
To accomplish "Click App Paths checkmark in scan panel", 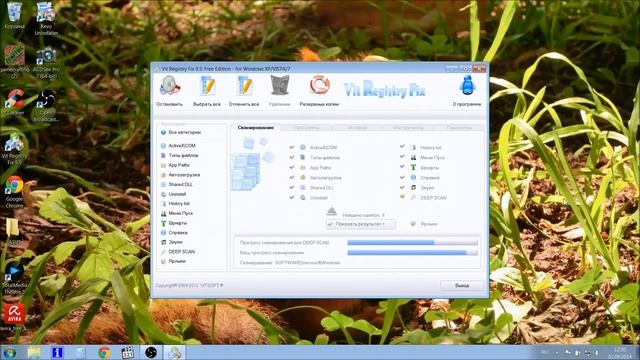I will coord(292,167).
